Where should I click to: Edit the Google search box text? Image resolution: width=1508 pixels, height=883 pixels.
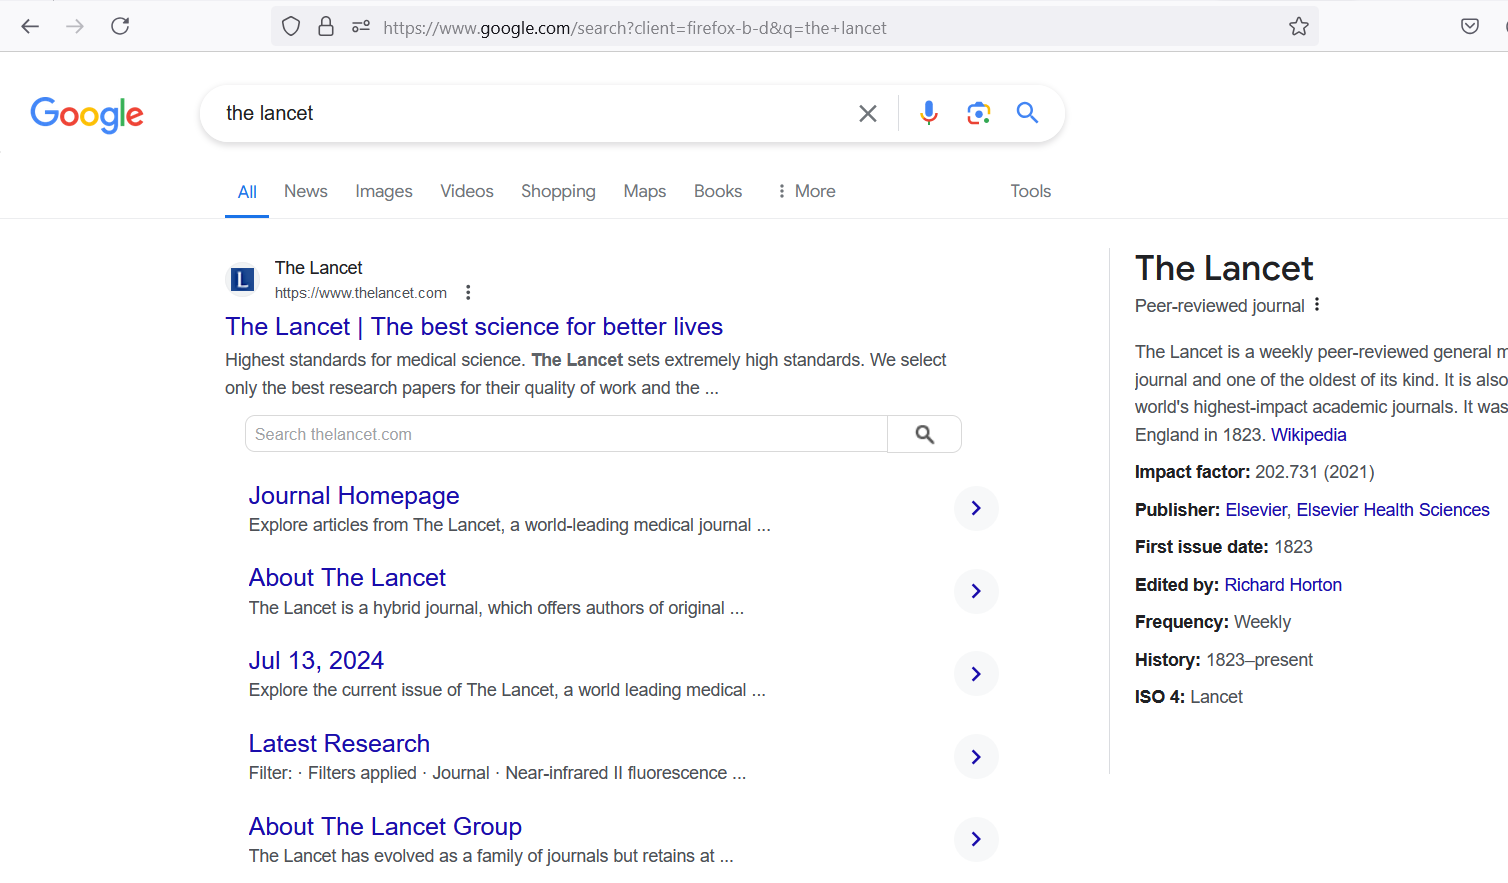click(x=530, y=113)
